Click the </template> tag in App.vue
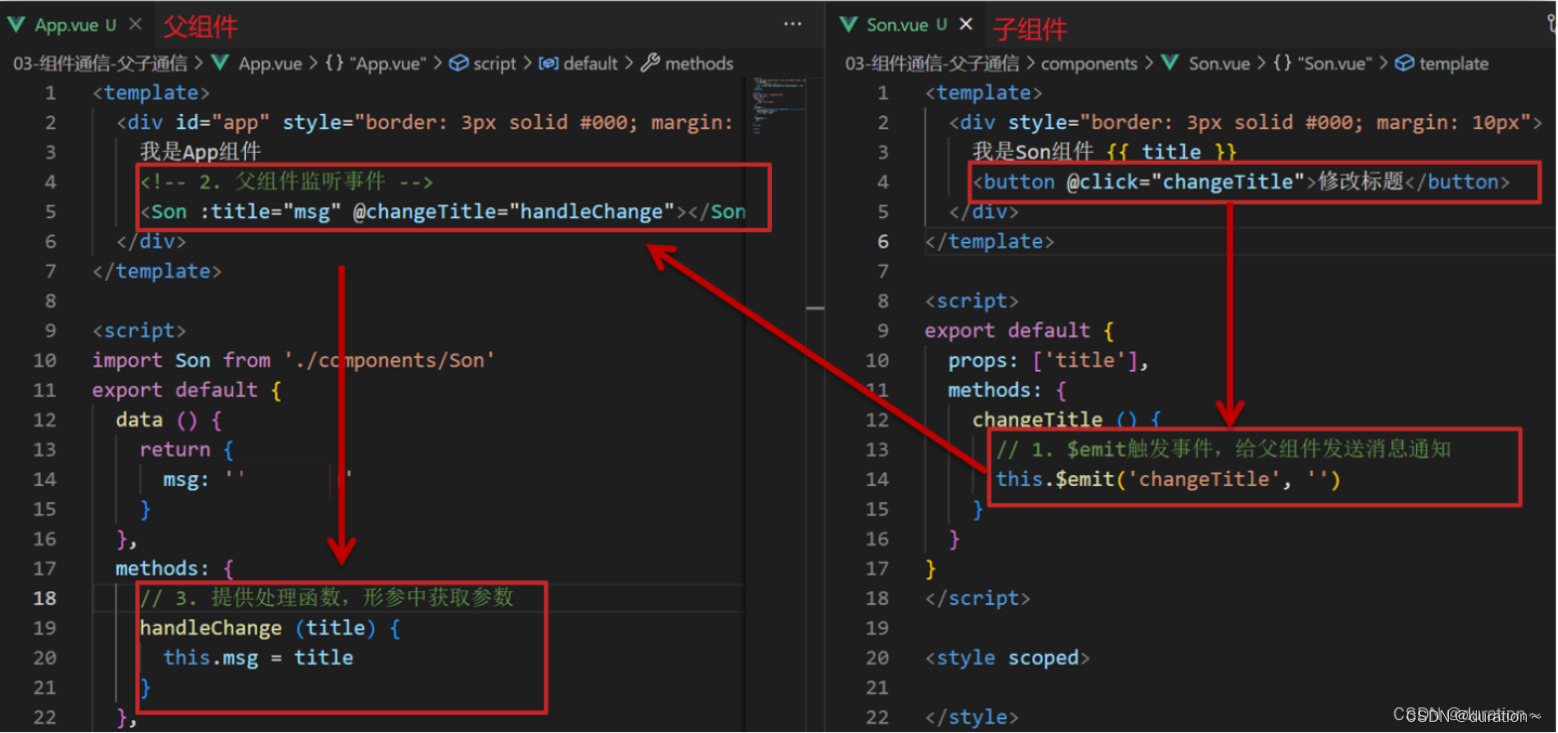Image resolution: width=1558 pixels, height=733 pixels. tap(157, 271)
